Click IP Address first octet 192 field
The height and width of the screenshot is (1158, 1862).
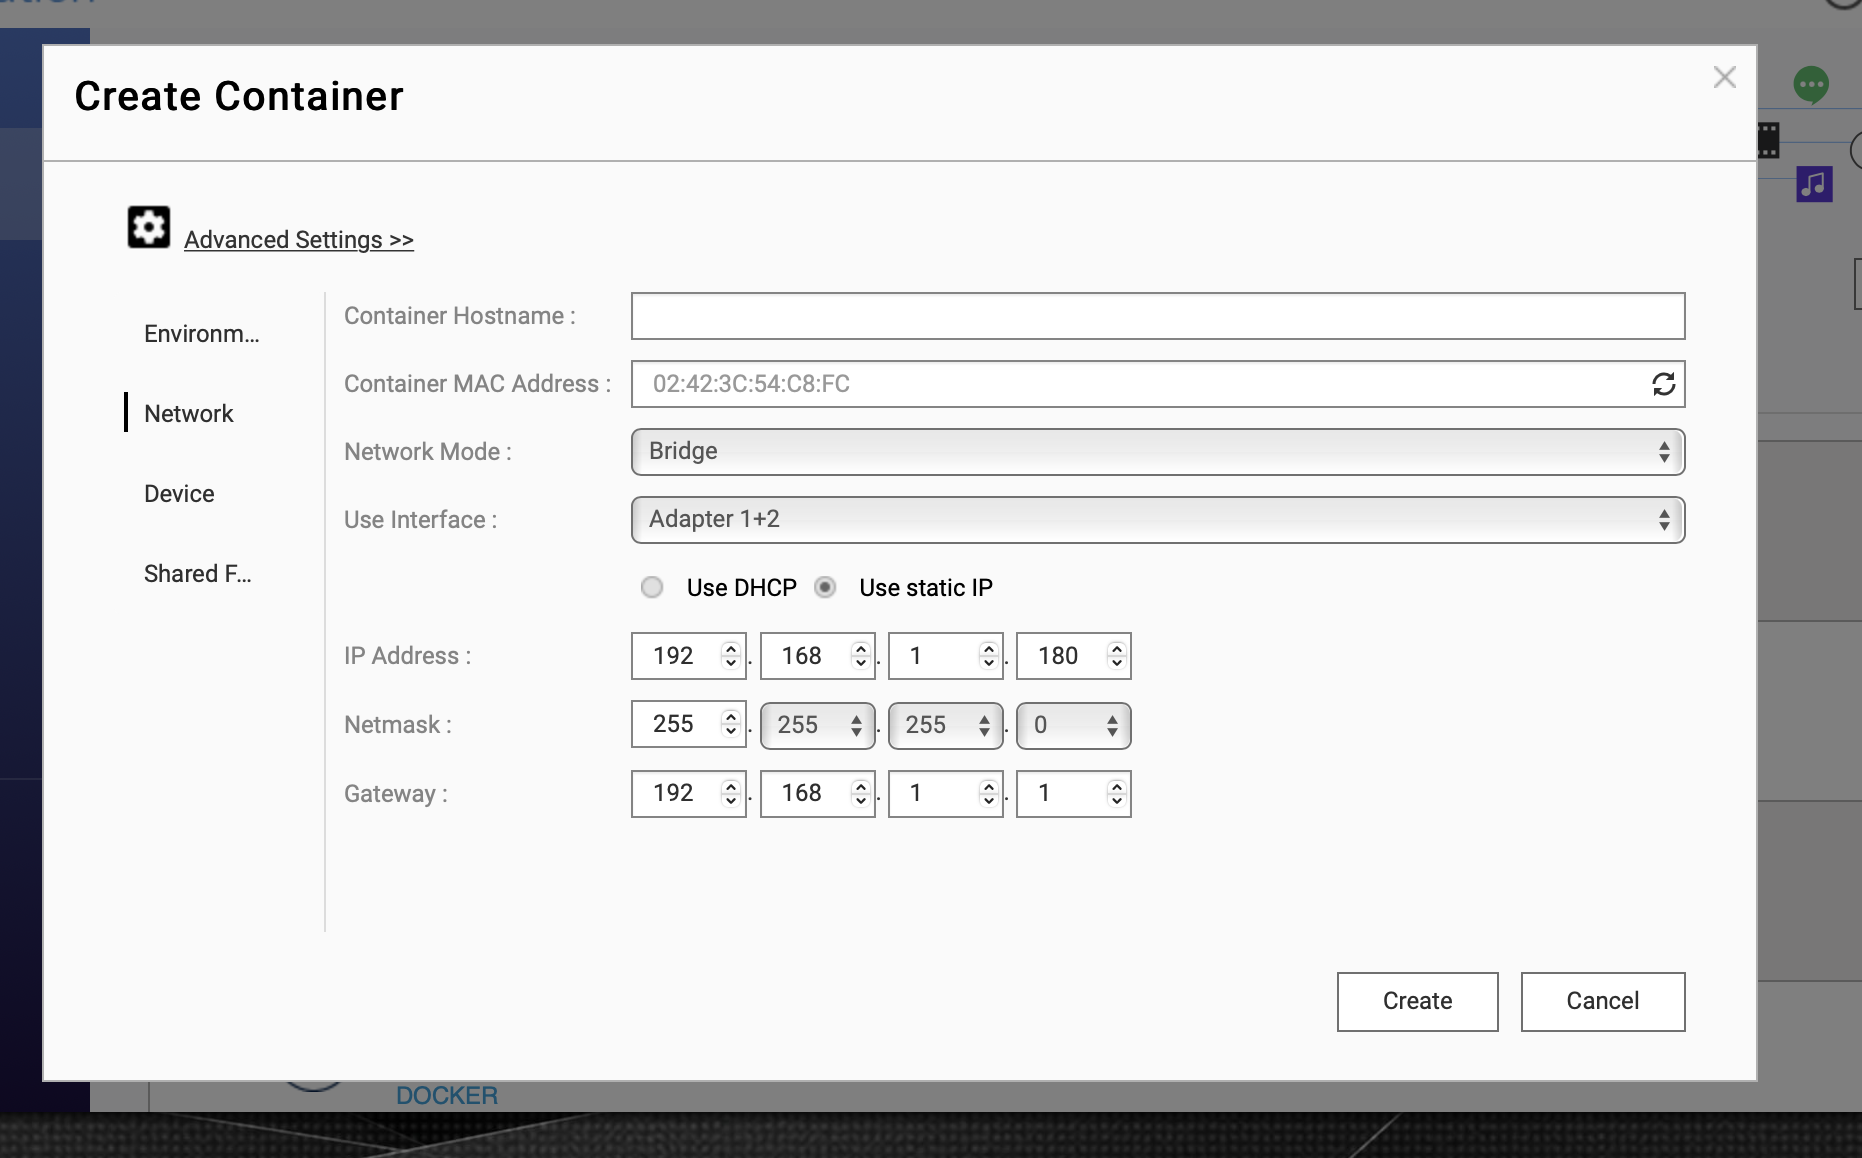[689, 656]
